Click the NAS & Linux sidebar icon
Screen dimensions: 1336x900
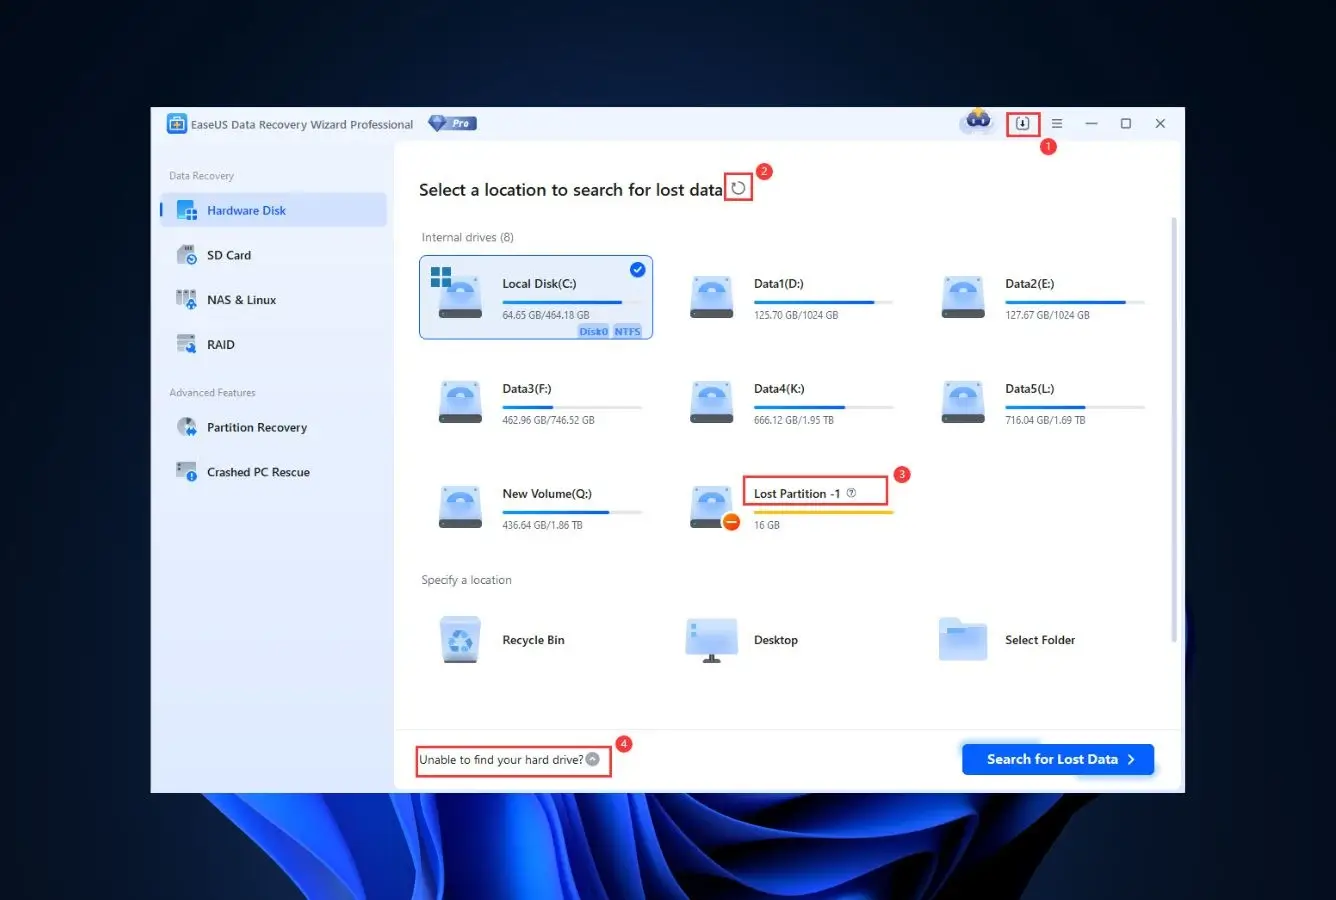pyautogui.click(x=187, y=300)
